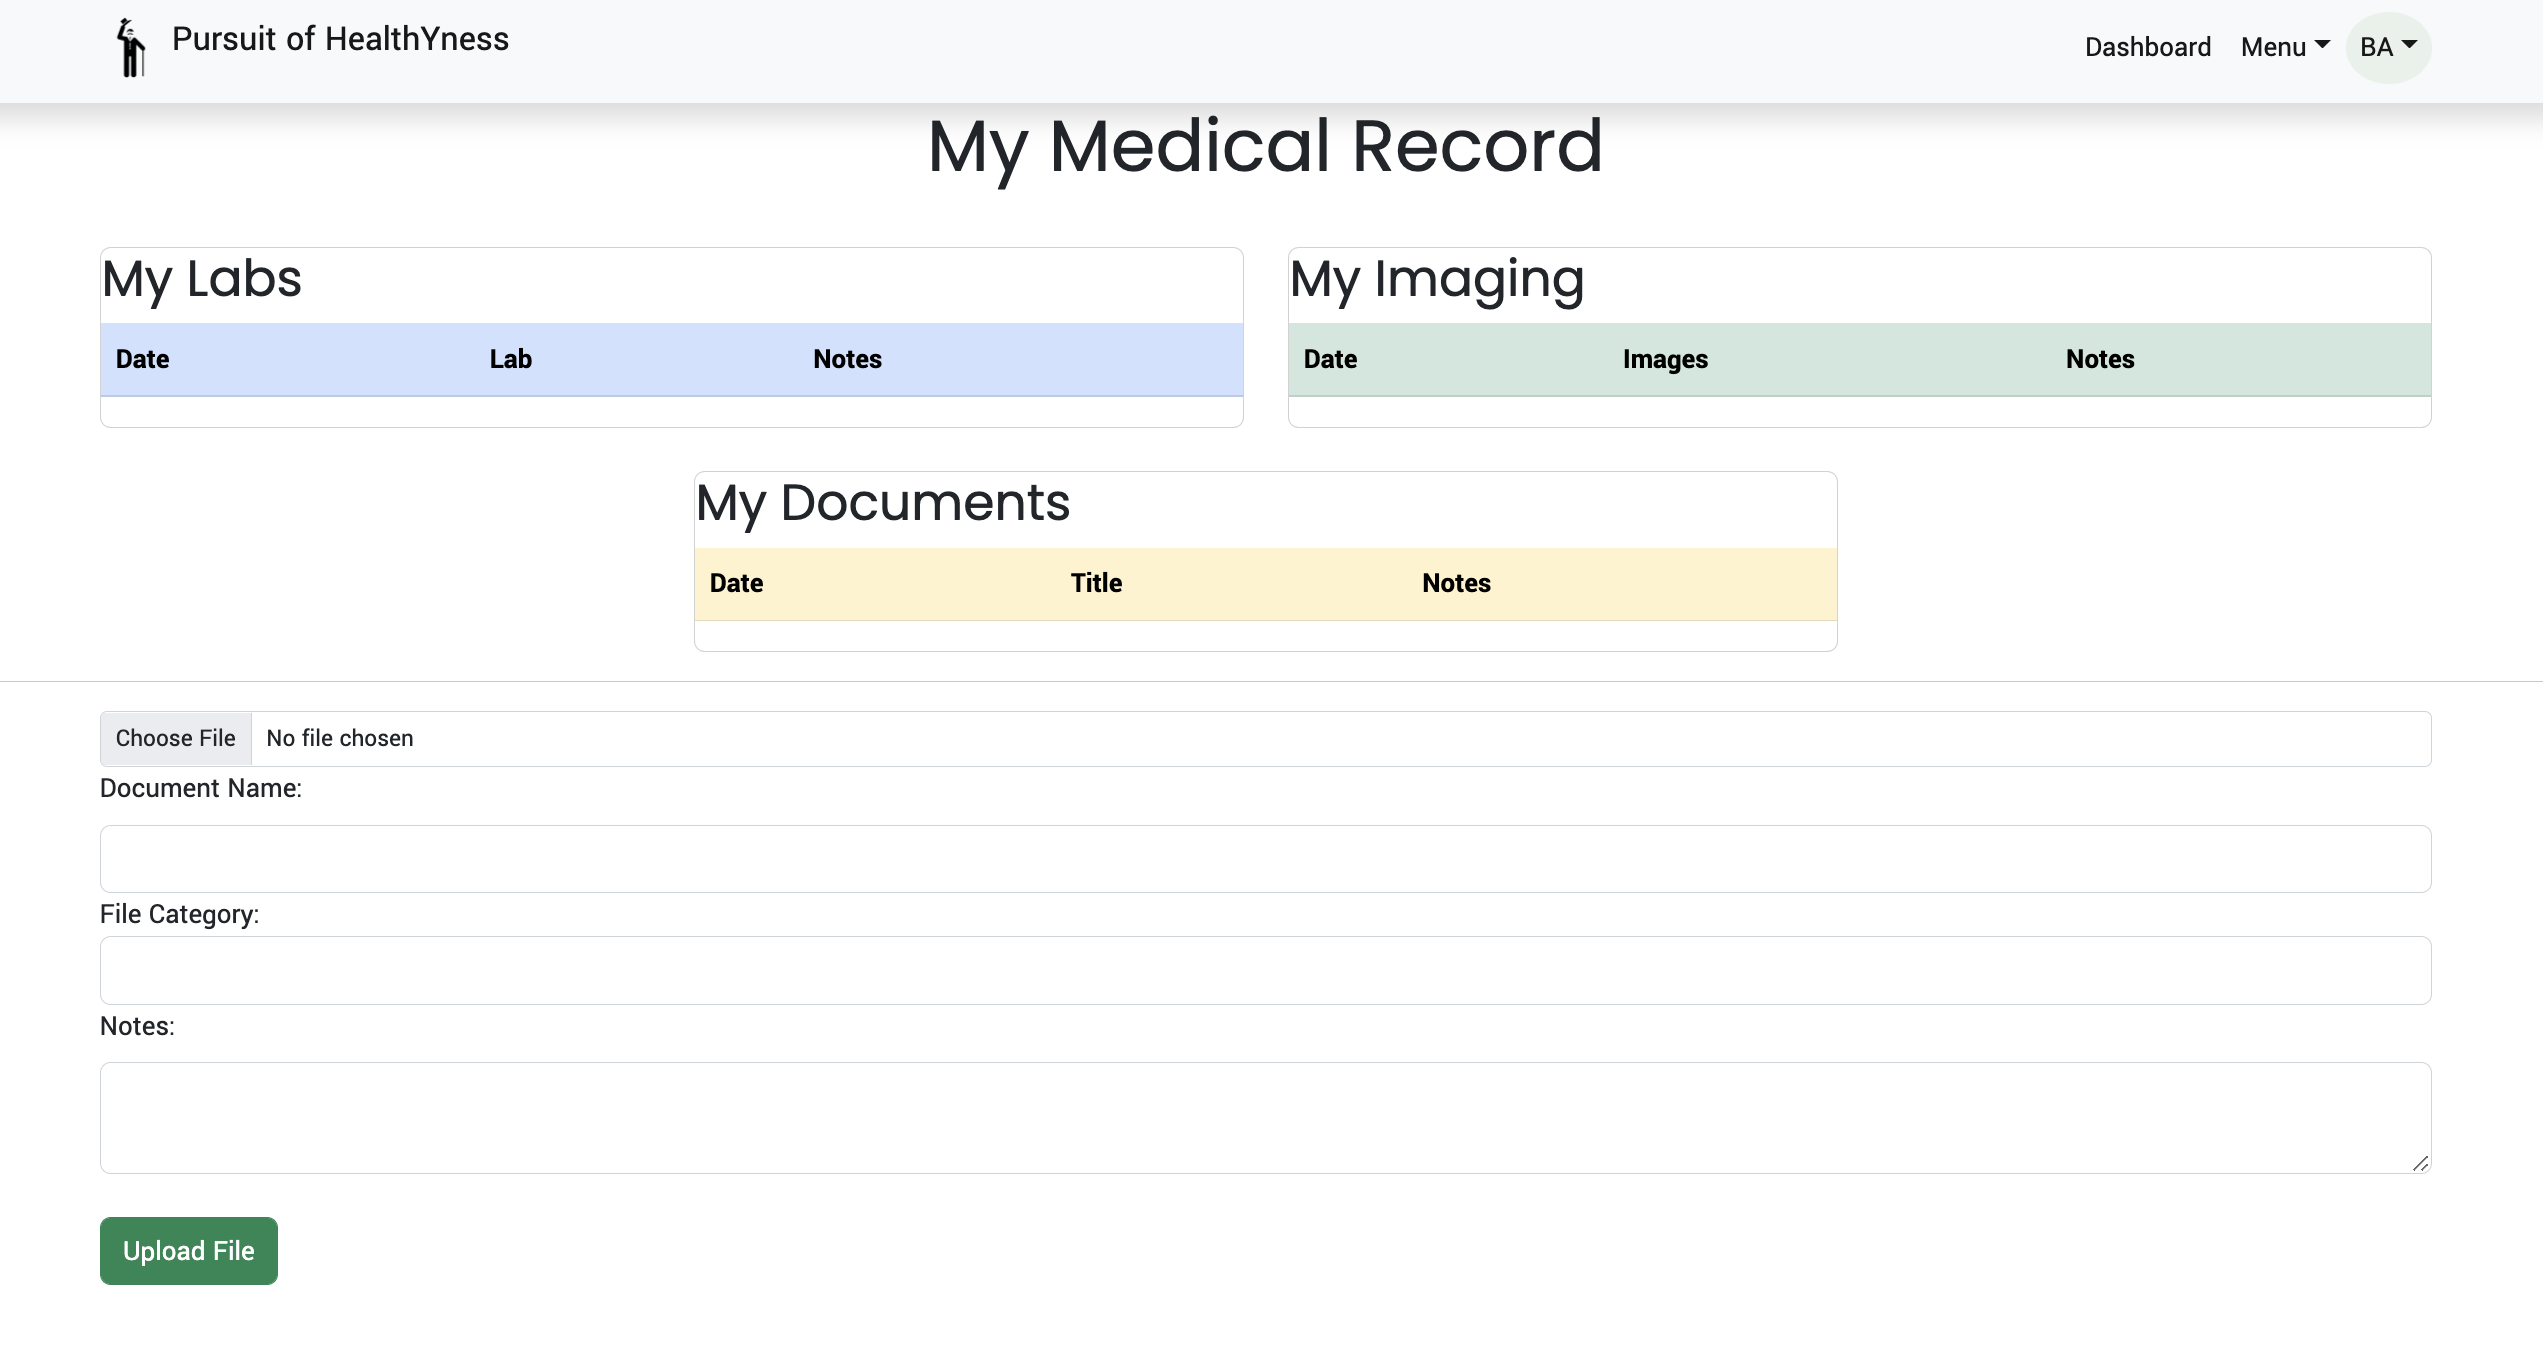Click the Choose File button
Image resolution: width=2543 pixels, height=1349 pixels.
(176, 738)
